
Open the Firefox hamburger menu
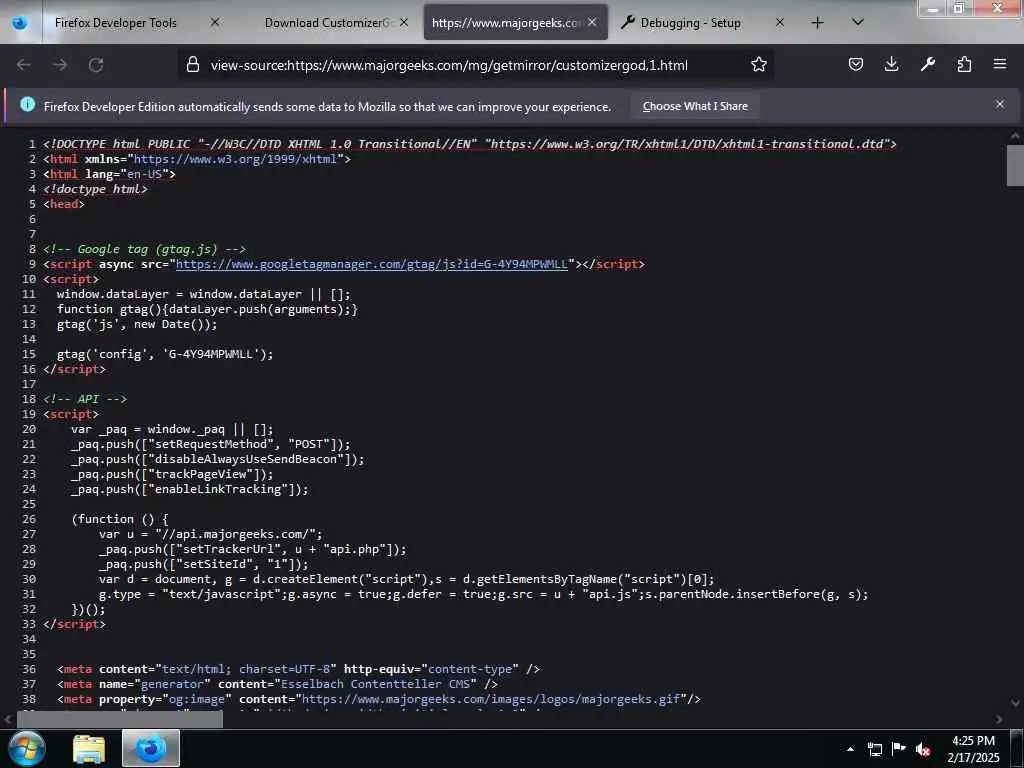click(x=1000, y=64)
